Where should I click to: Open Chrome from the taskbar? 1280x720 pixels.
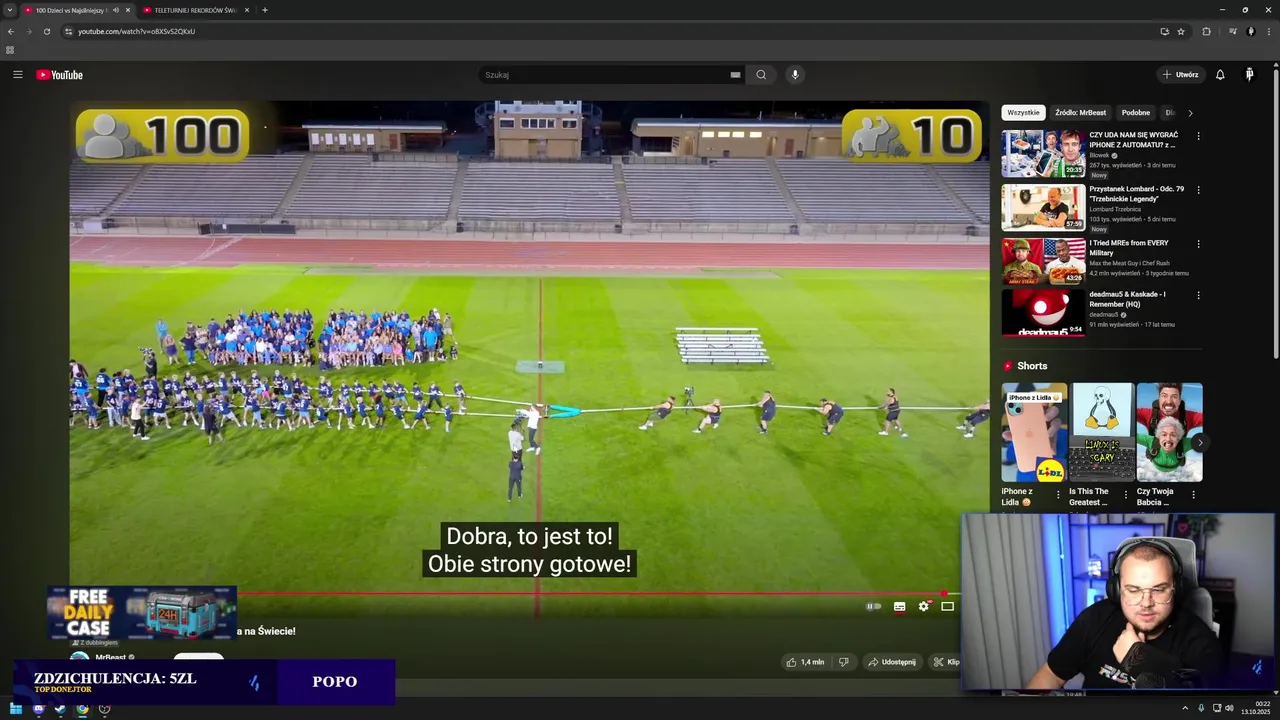[82, 709]
